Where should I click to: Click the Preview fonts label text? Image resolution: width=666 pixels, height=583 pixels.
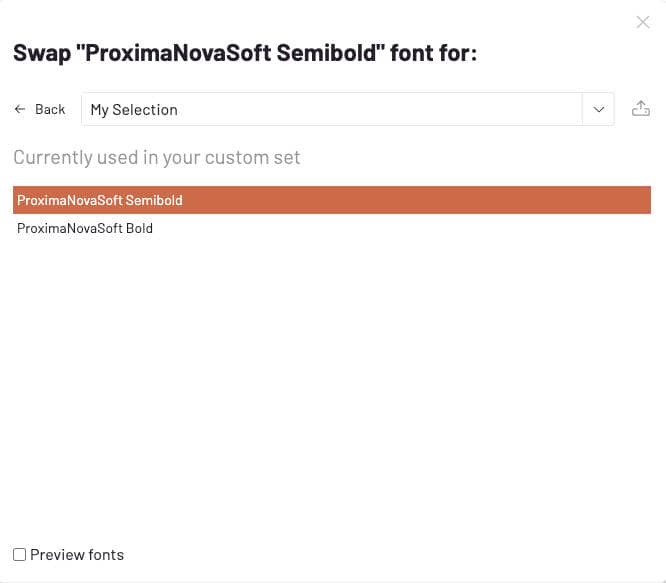click(x=77, y=554)
